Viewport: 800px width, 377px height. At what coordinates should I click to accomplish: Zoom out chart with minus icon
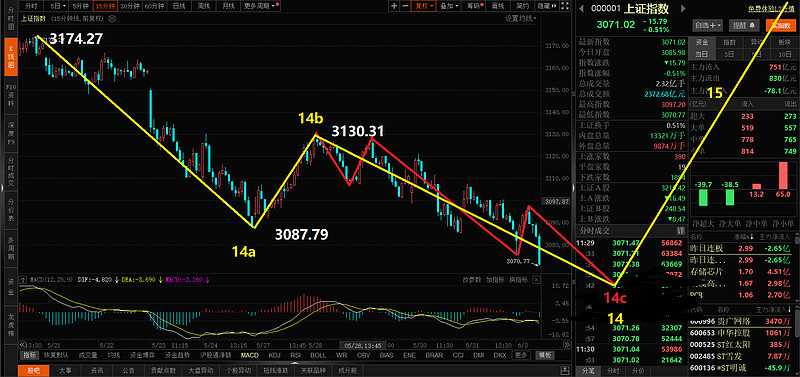coord(405,6)
